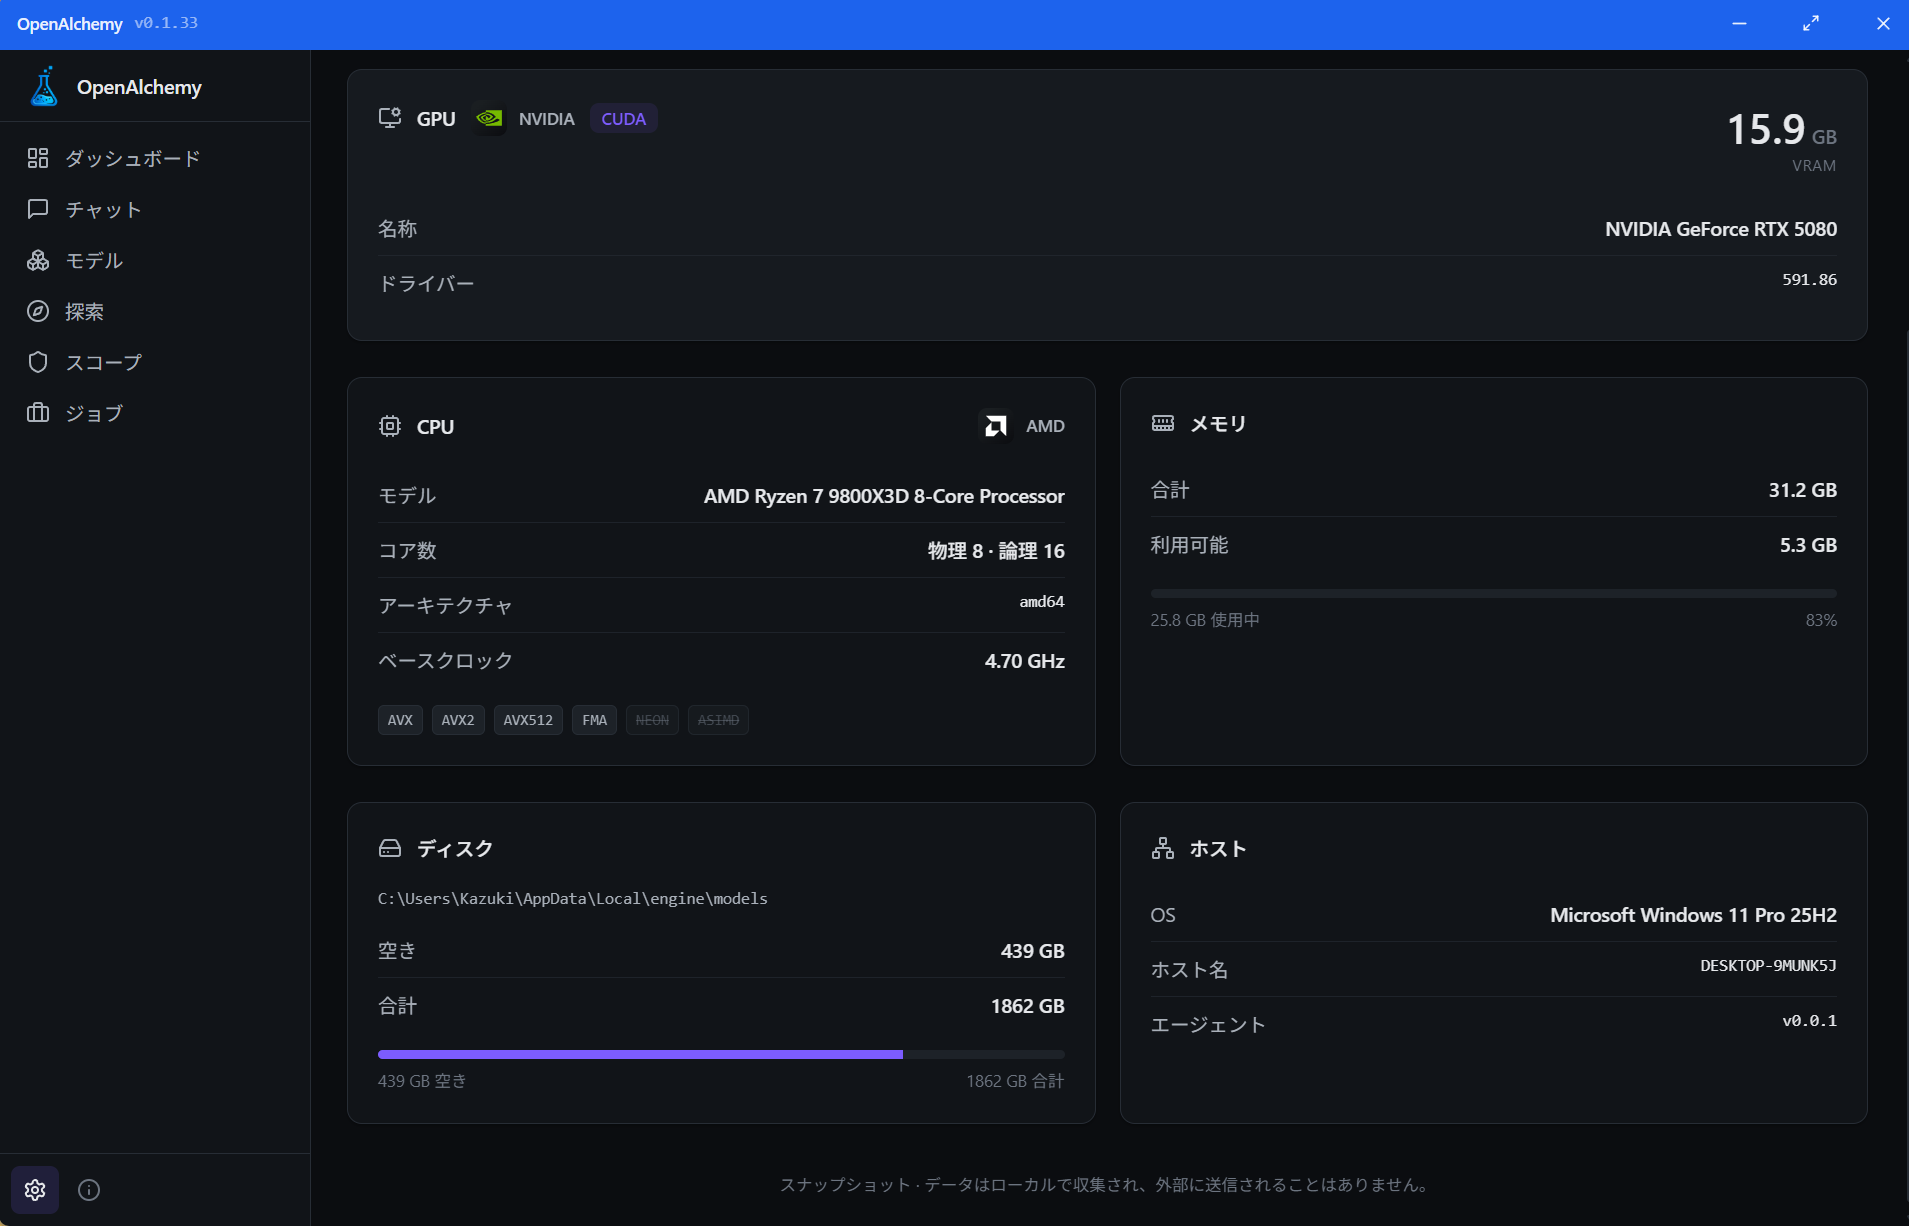This screenshot has height=1226, width=1909.
Task: Maximize the OpenAlchemy window
Action: (x=1811, y=23)
